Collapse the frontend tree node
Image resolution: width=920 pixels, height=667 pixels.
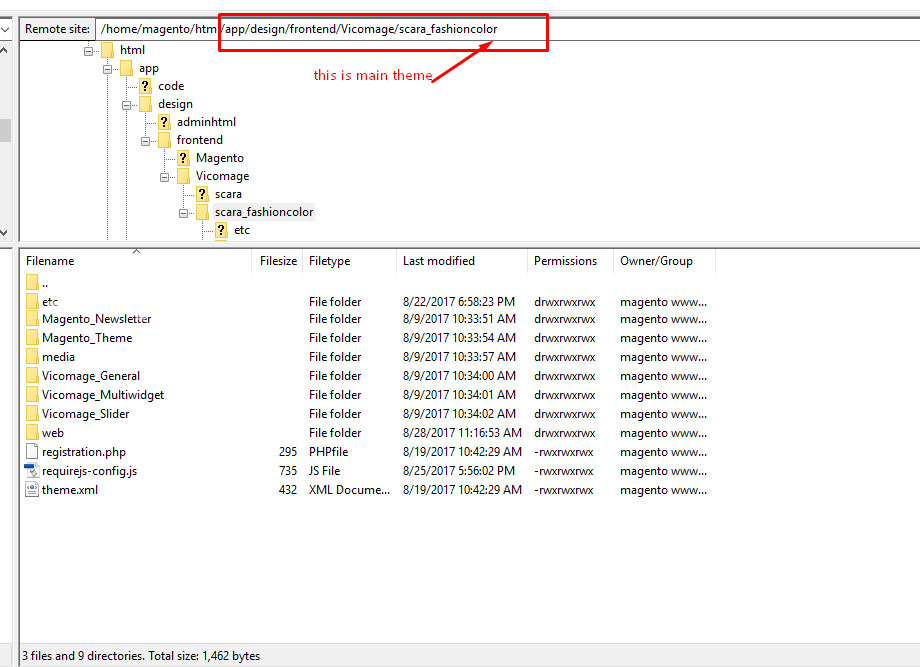click(x=146, y=141)
